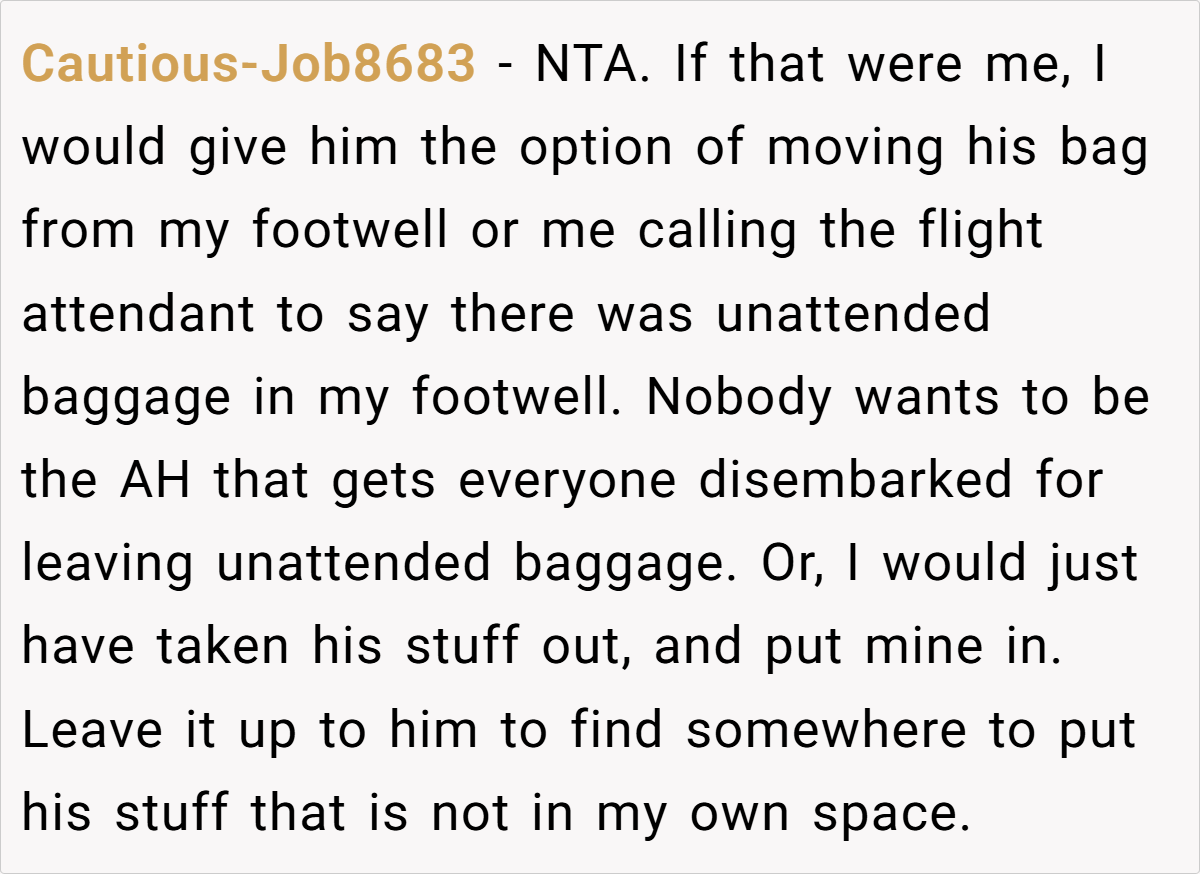Image resolution: width=1200 pixels, height=874 pixels.
Task: Click the word 'Nobody' in the comment
Action: (x=739, y=398)
